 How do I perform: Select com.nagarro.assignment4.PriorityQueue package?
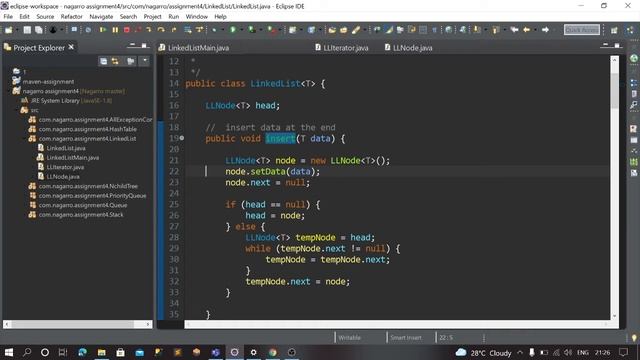(x=92, y=196)
